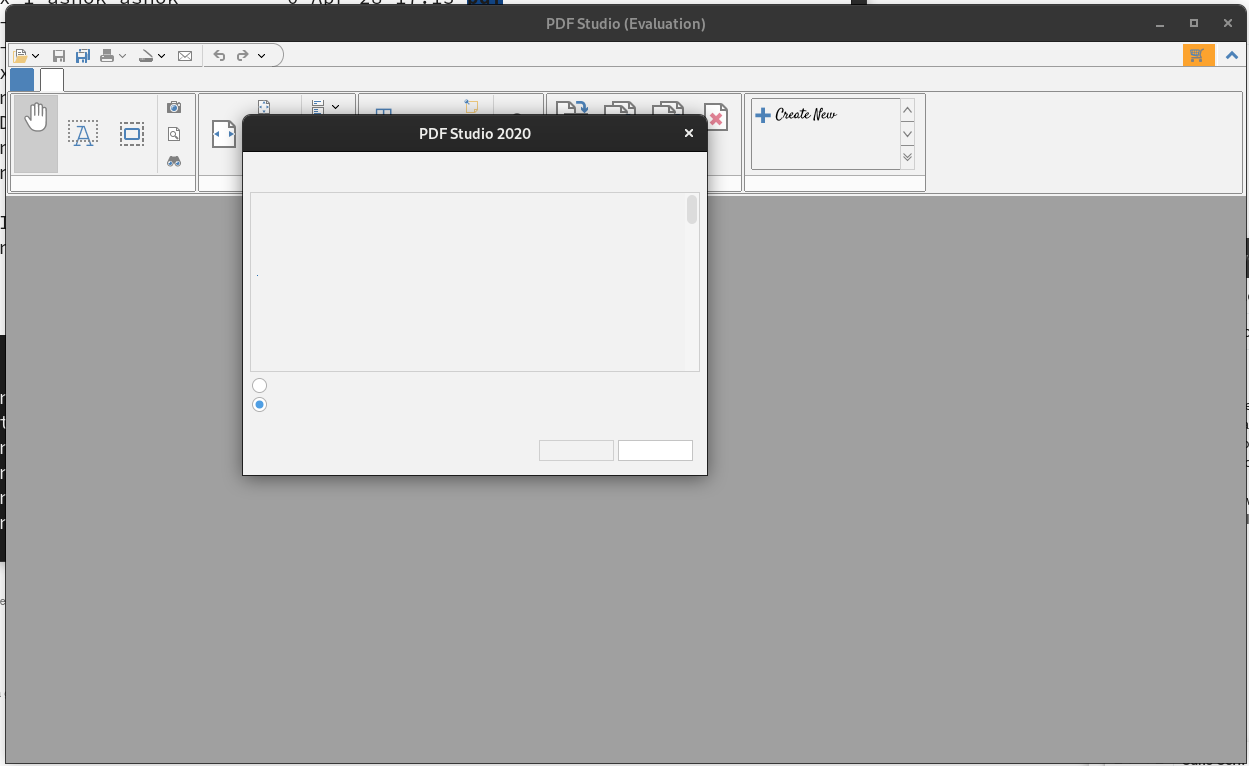Select the white ribbon tab
The image size is (1249, 766).
tap(51, 80)
